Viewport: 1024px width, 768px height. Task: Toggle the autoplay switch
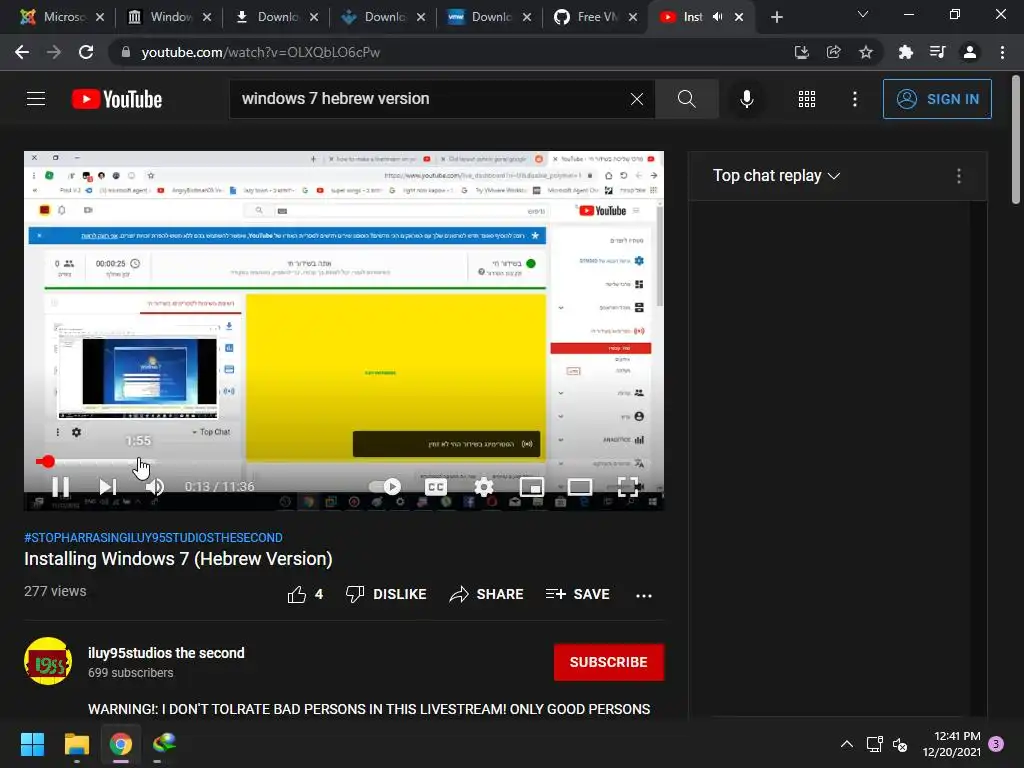point(385,487)
